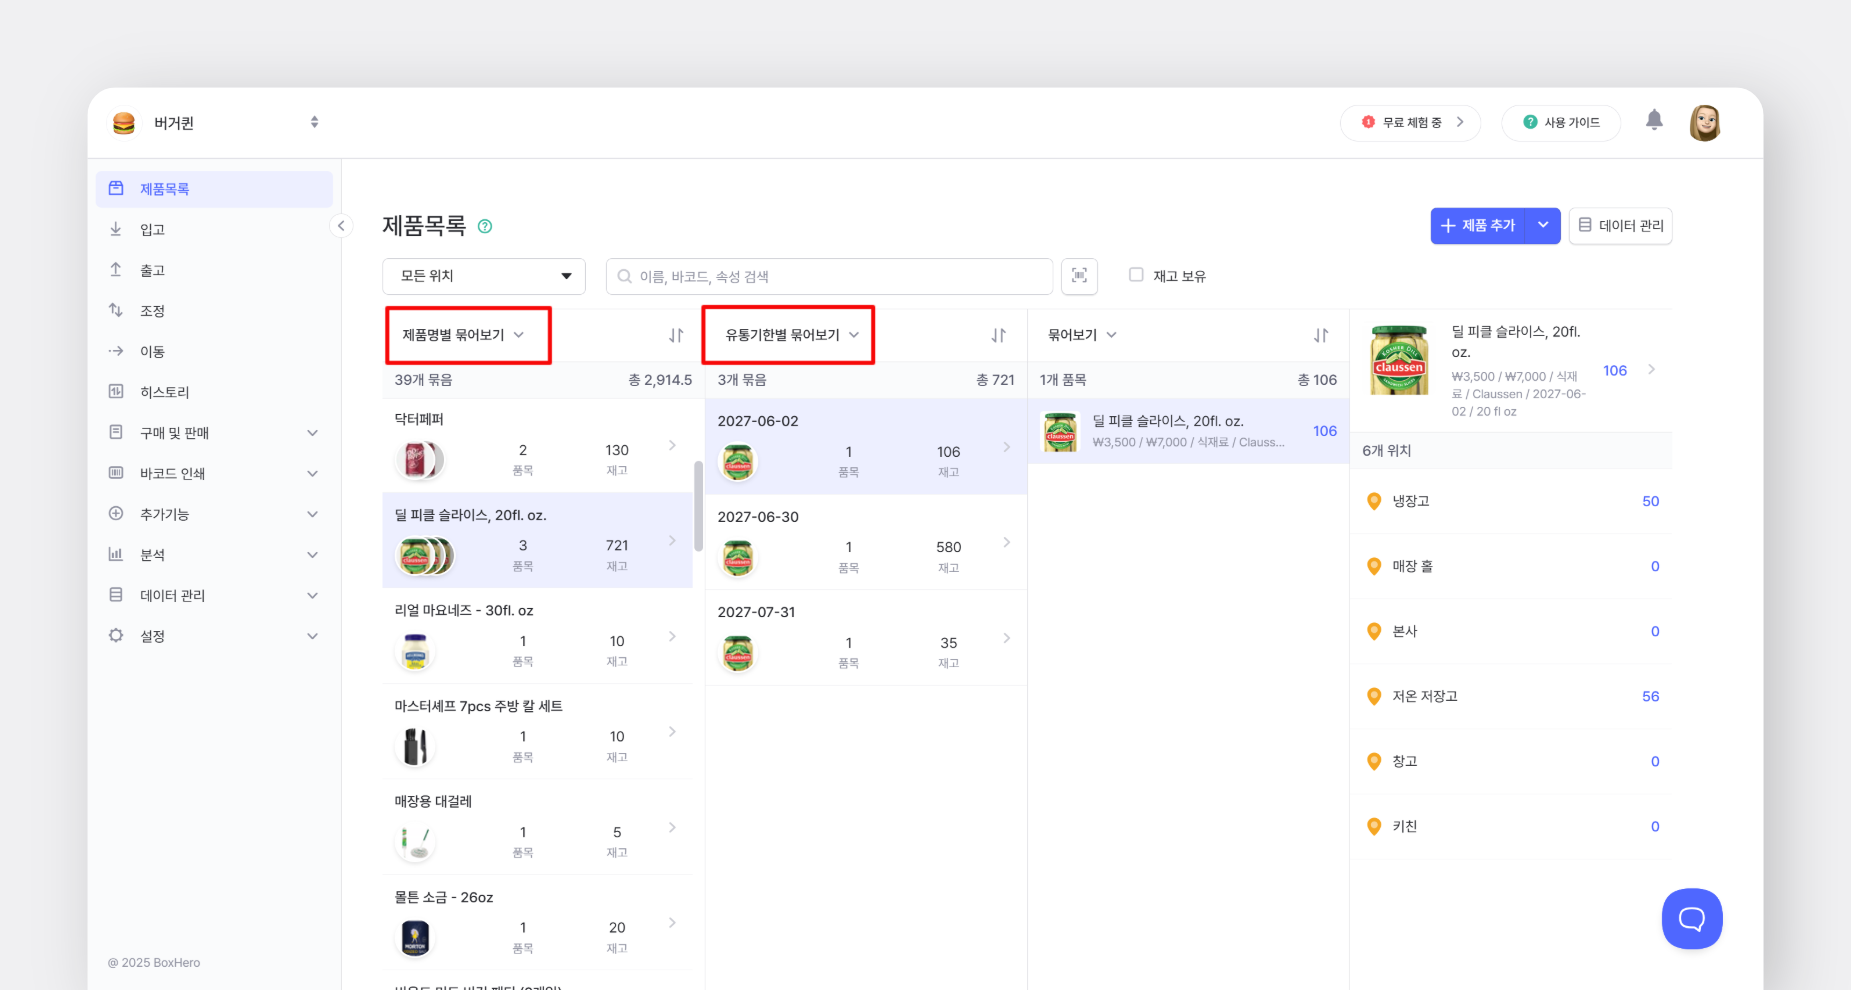The height and width of the screenshot is (990, 1851).
Task: Go to 히스토리 in the sidebar
Action: pos(165,392)
